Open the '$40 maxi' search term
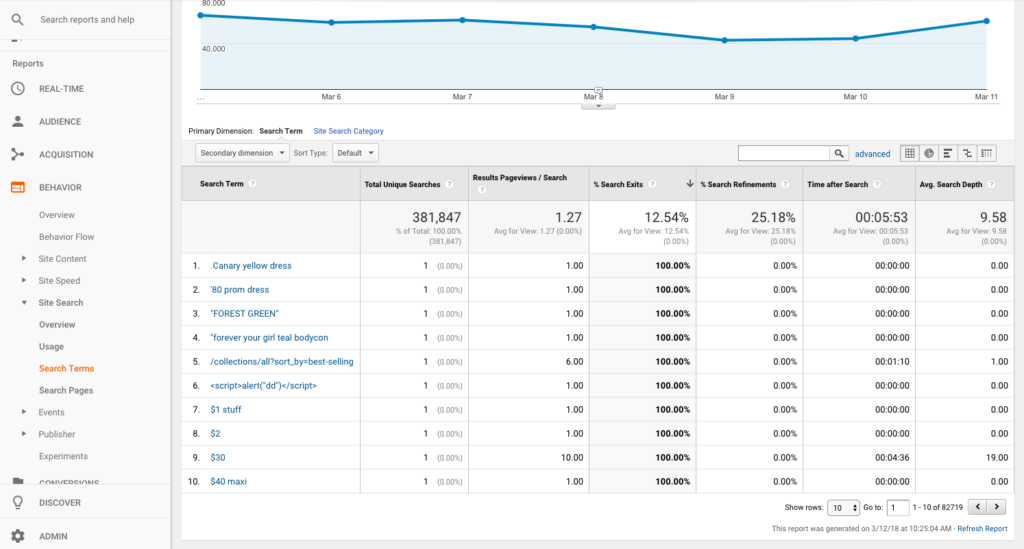The height and width of the screenshot is (549, 1024). click(x=229, y=481)
